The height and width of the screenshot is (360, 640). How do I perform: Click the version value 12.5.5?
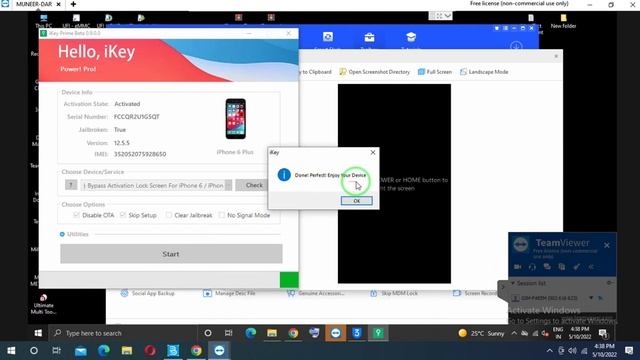click(x=122, y=143)
